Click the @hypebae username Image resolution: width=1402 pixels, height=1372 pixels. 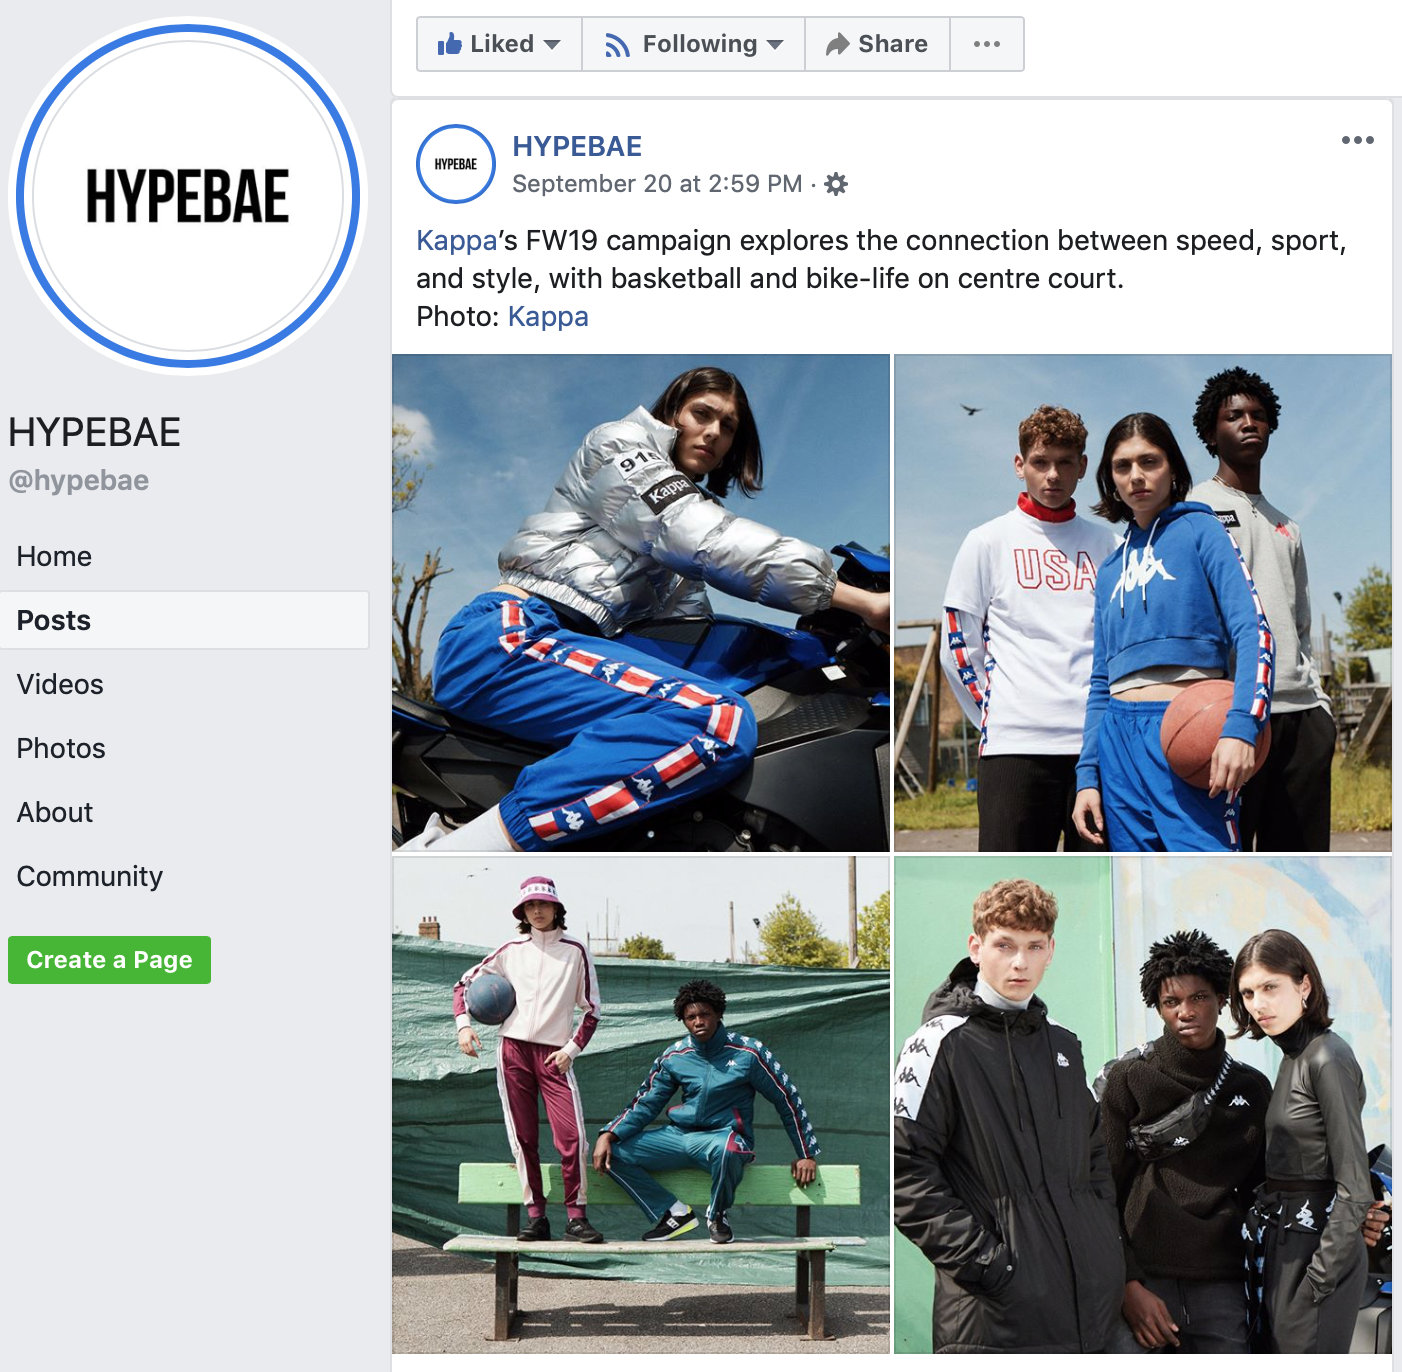pos(79,481)
